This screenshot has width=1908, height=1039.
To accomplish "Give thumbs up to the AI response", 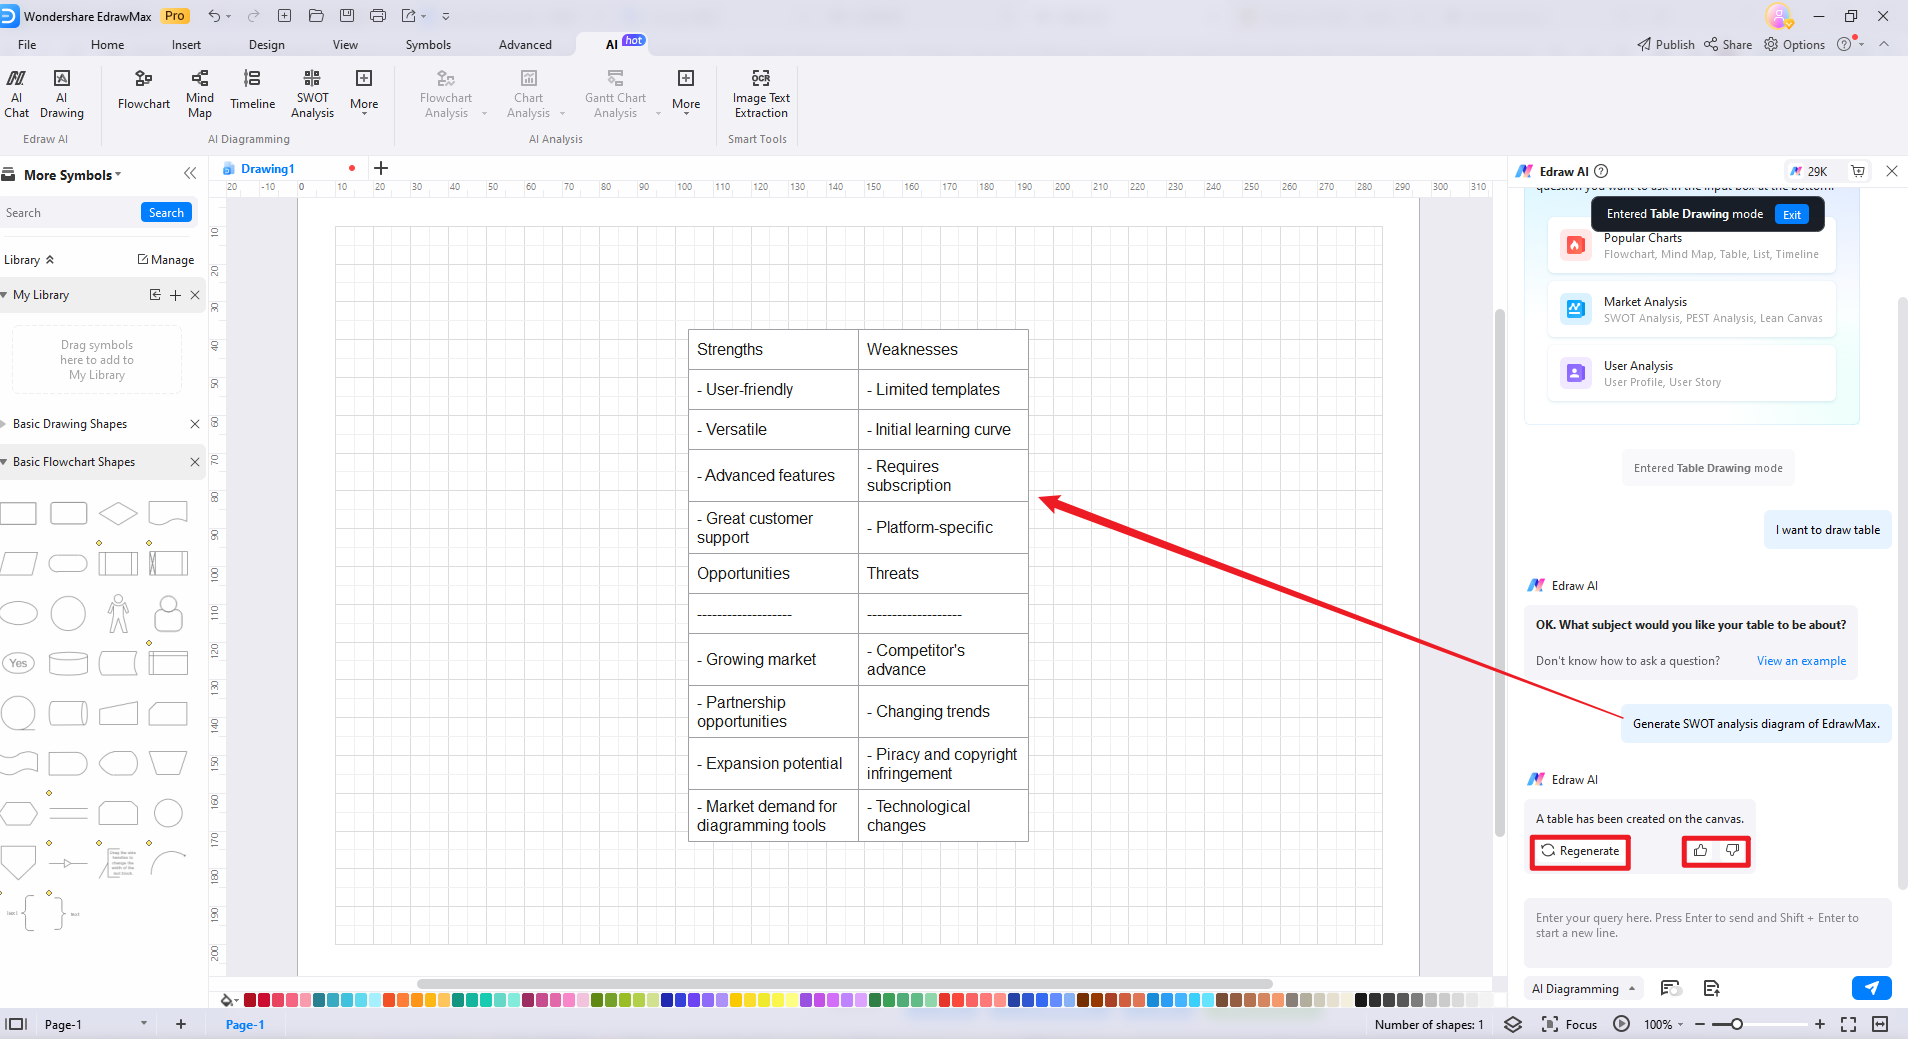I will 1700,851.
